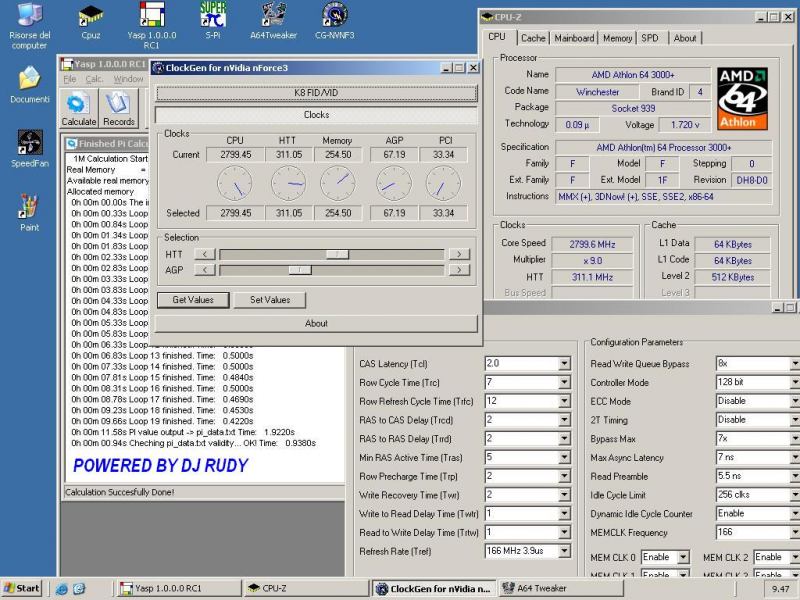Click the K8 FID/VID button
The image size is (800, 600).
click(316, 93)
